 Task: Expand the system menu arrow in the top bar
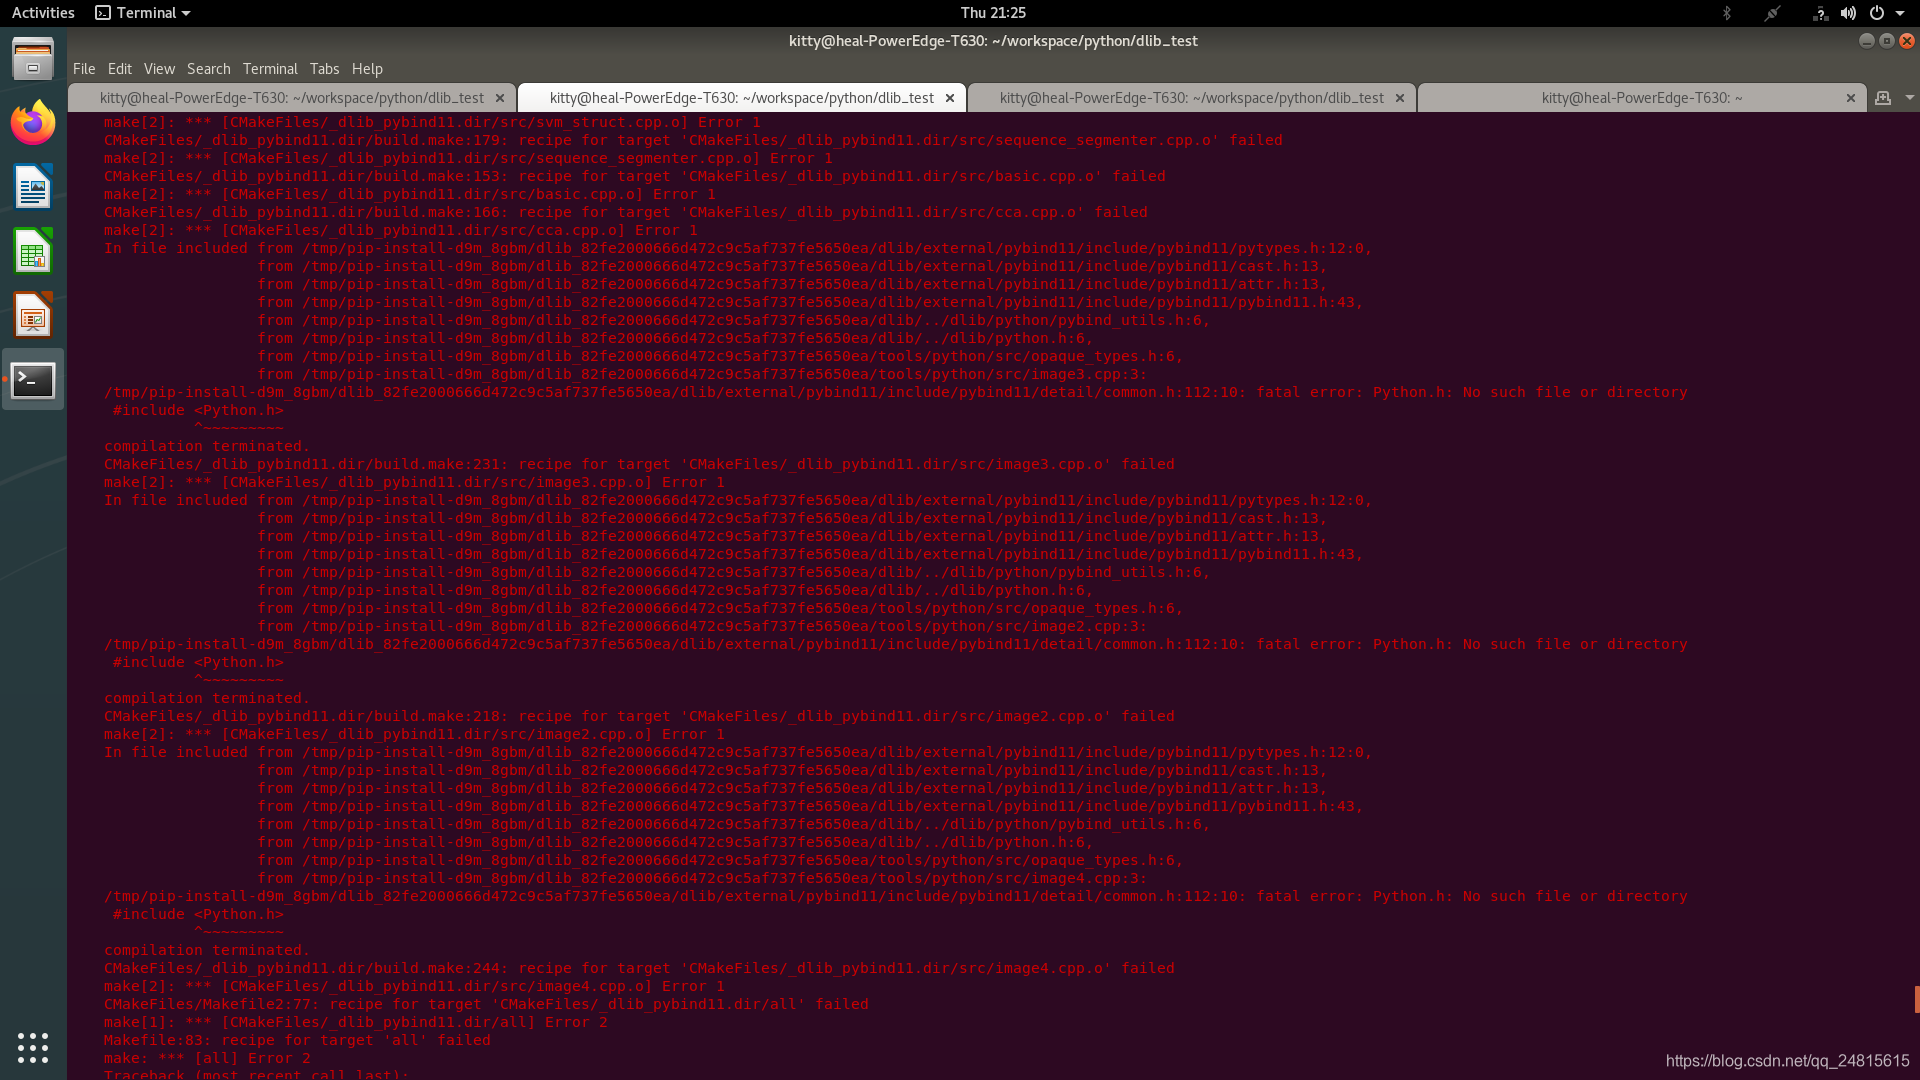coord(1900,13)
